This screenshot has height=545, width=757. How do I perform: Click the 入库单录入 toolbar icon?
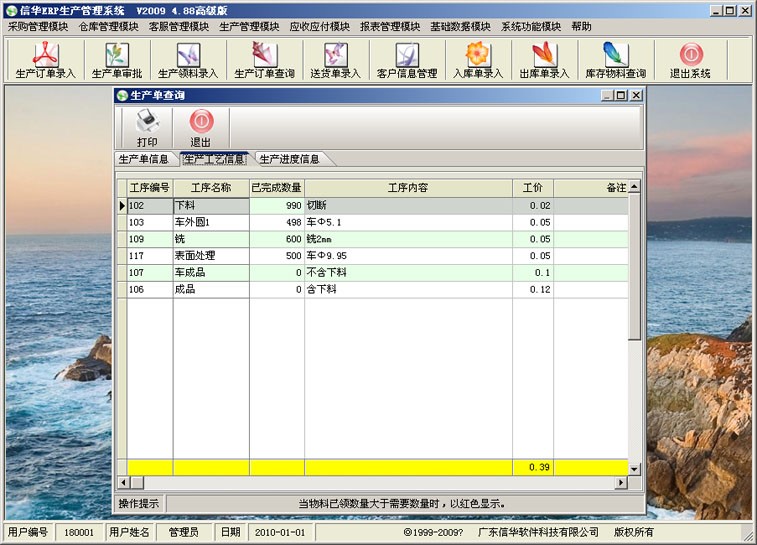click(477, 61)
